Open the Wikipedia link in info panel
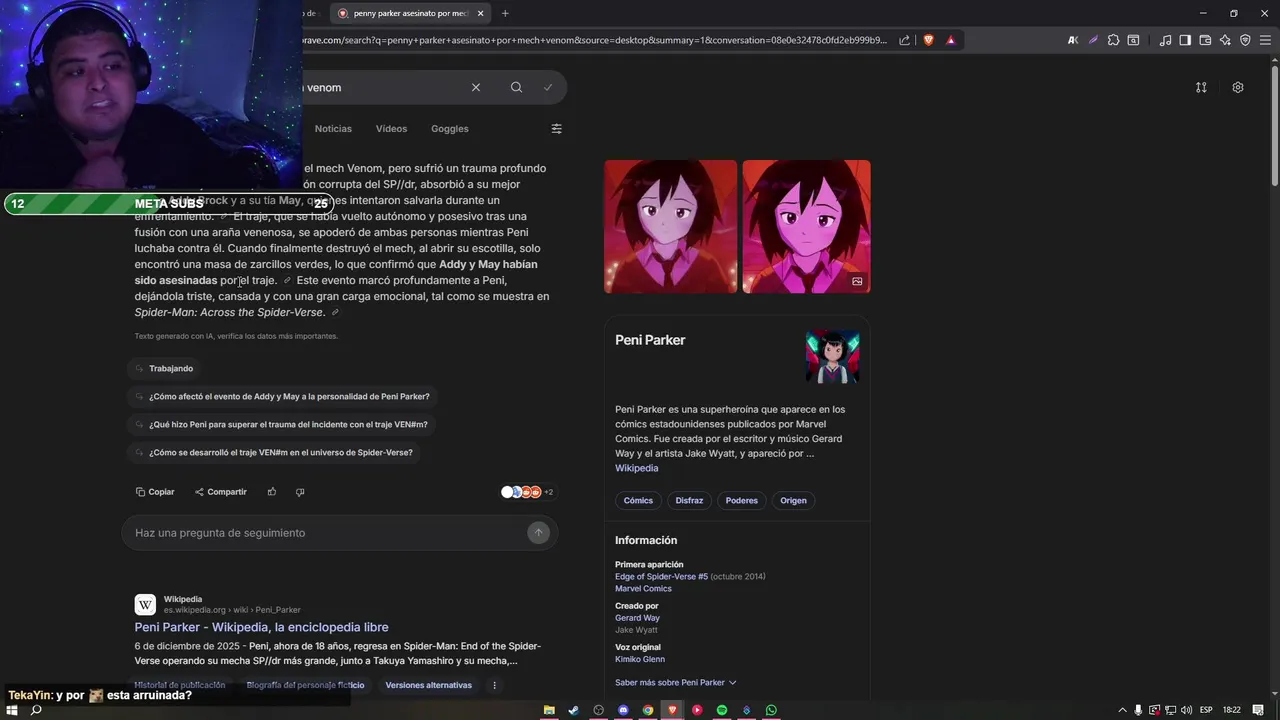This screenshot has height=720, width=1280. 636,468
